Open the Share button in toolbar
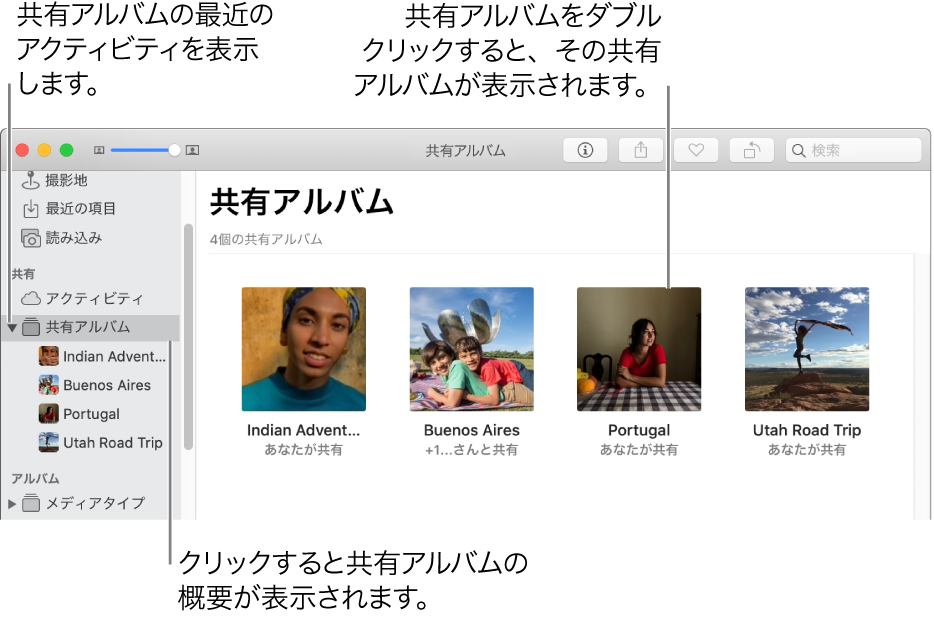This screenshot has height=620, width=934. point(641,150)
